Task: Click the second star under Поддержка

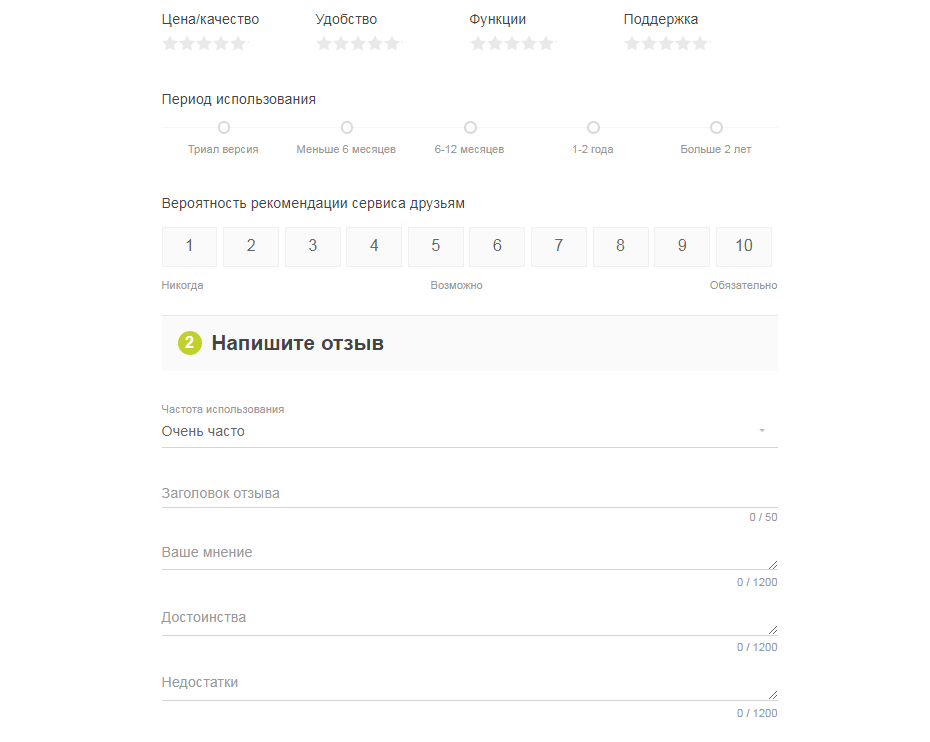Action: tap(649, 43)
